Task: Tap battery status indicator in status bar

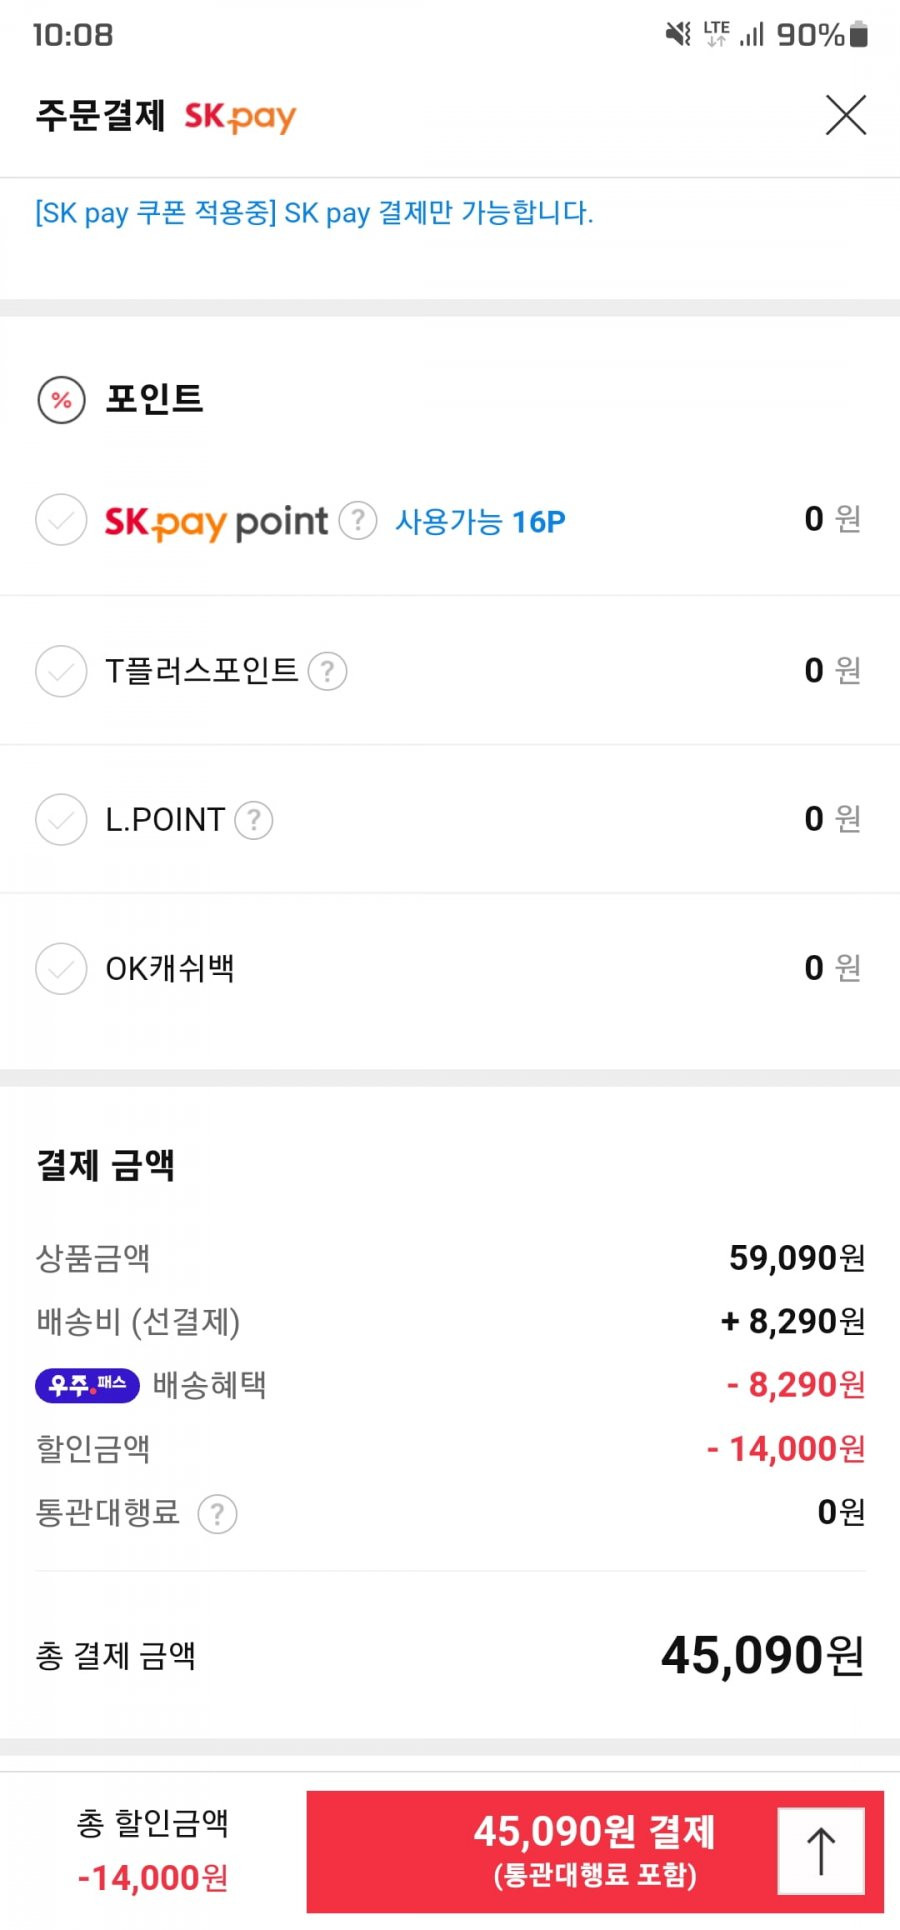Action: 858,35
